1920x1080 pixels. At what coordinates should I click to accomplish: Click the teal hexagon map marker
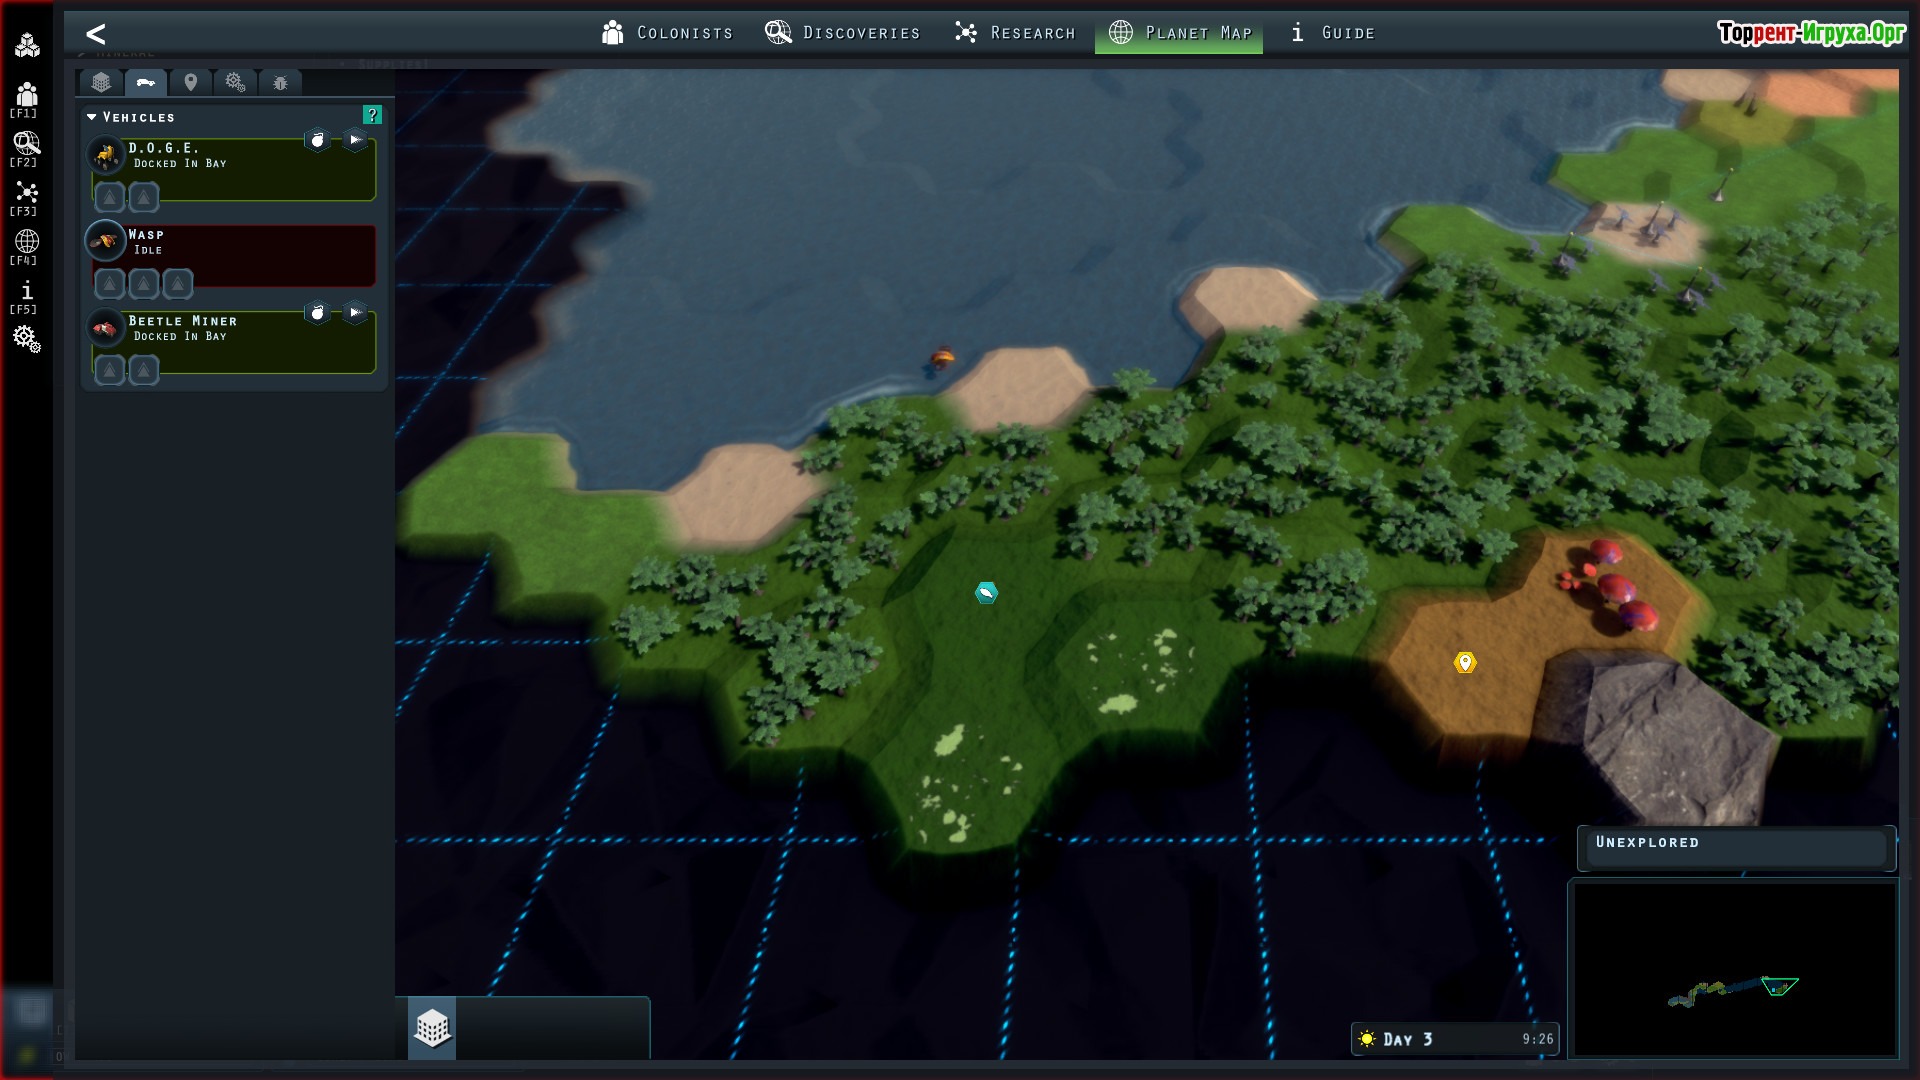point(986,593)
